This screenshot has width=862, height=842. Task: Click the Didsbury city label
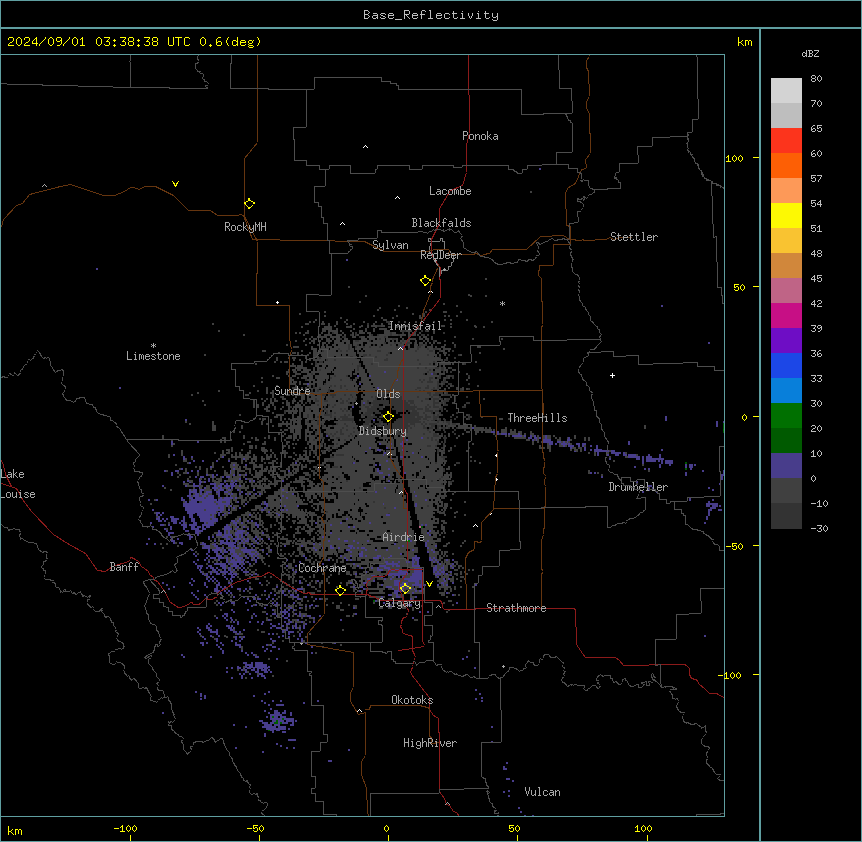[383, 431]
